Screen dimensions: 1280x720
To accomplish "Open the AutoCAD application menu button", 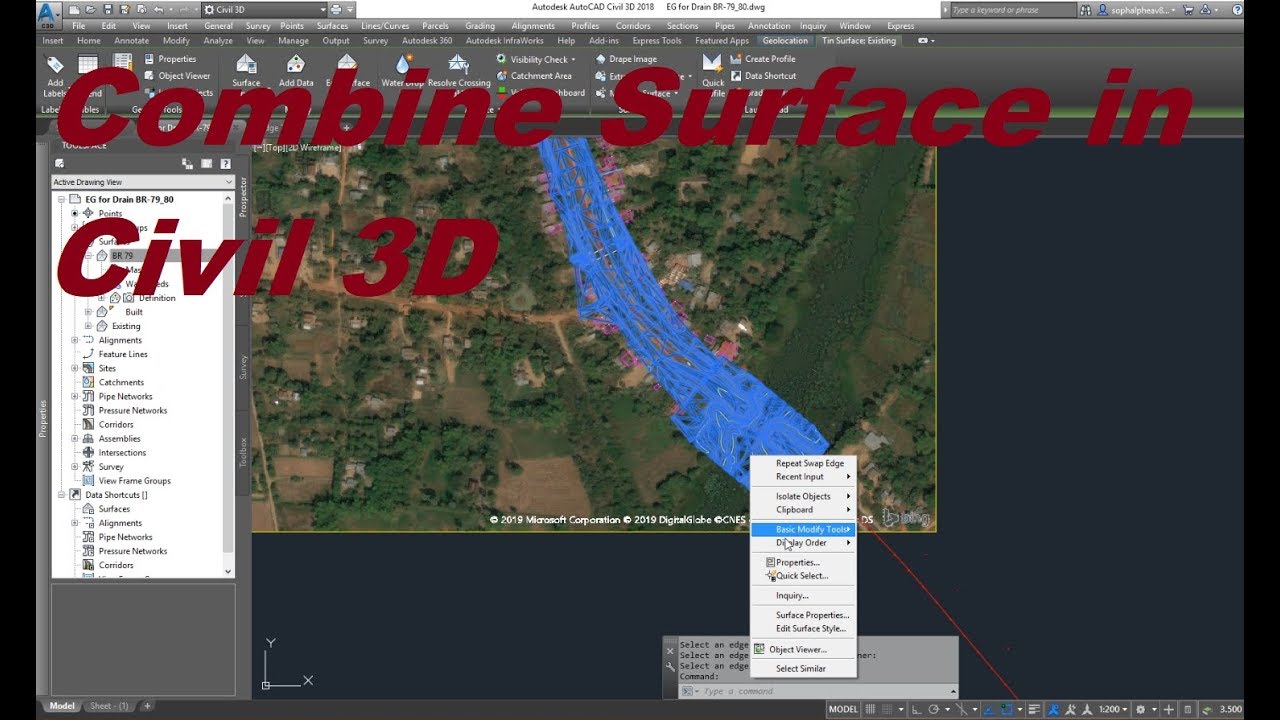I will [x=49, y=14].
